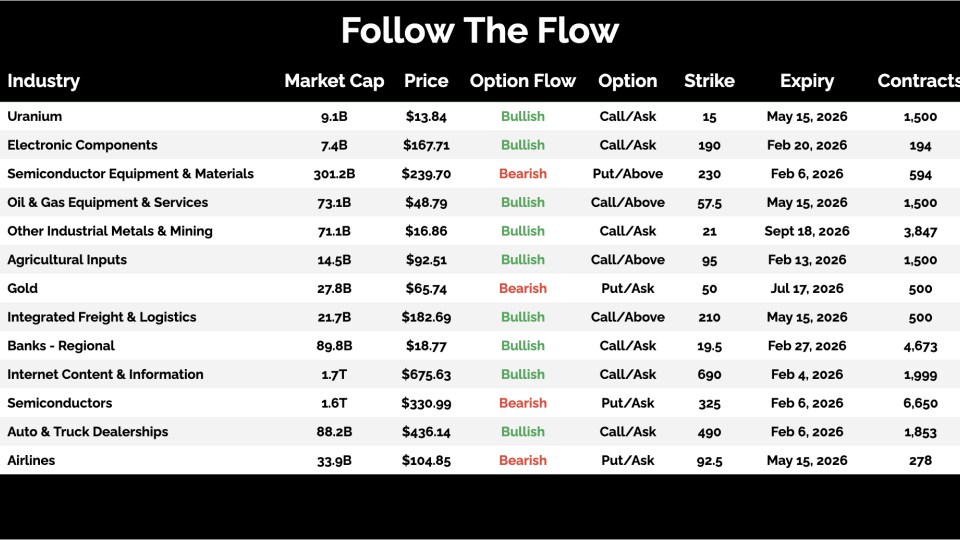Select the Option Flow column header

523,81
